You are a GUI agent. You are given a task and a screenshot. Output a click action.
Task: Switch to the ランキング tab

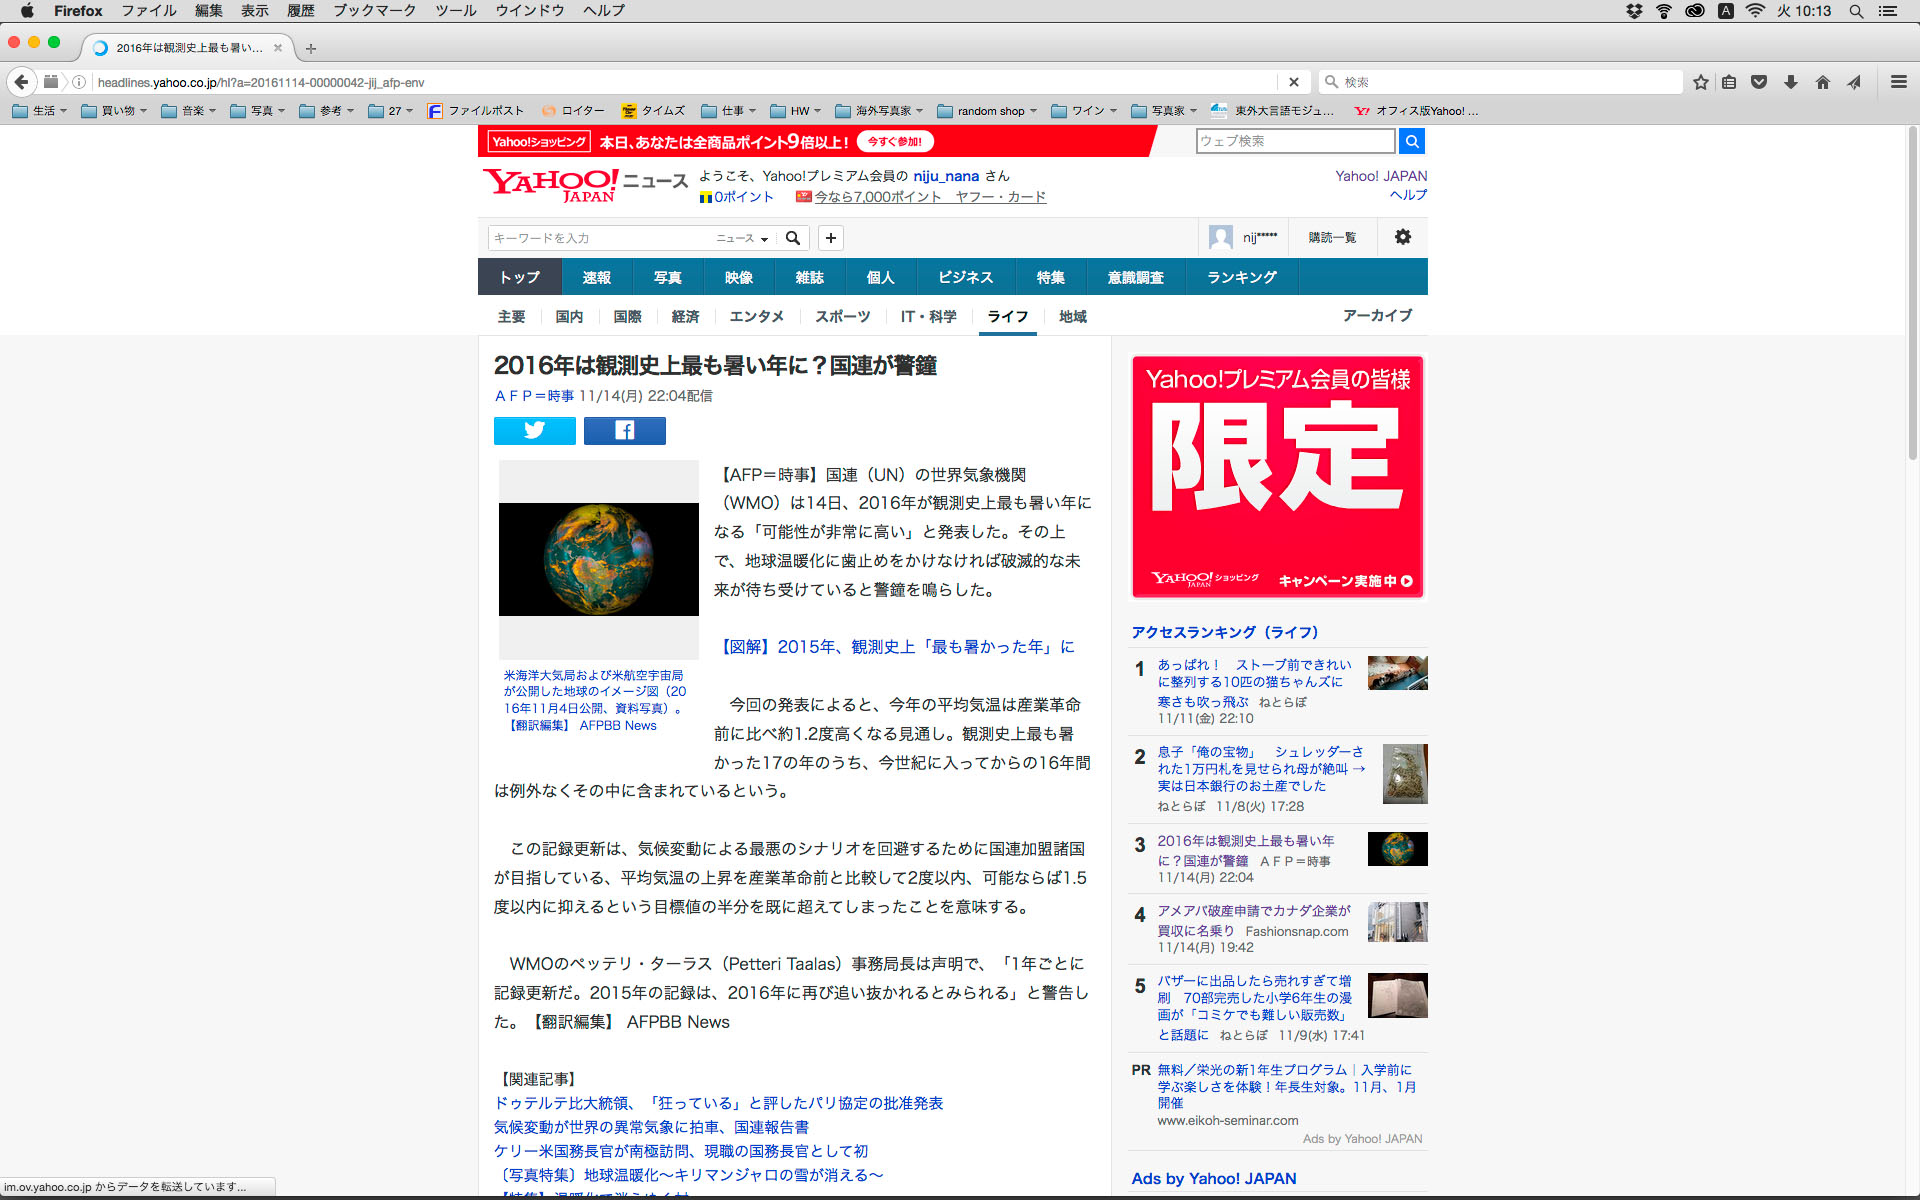pos(1241,277)
